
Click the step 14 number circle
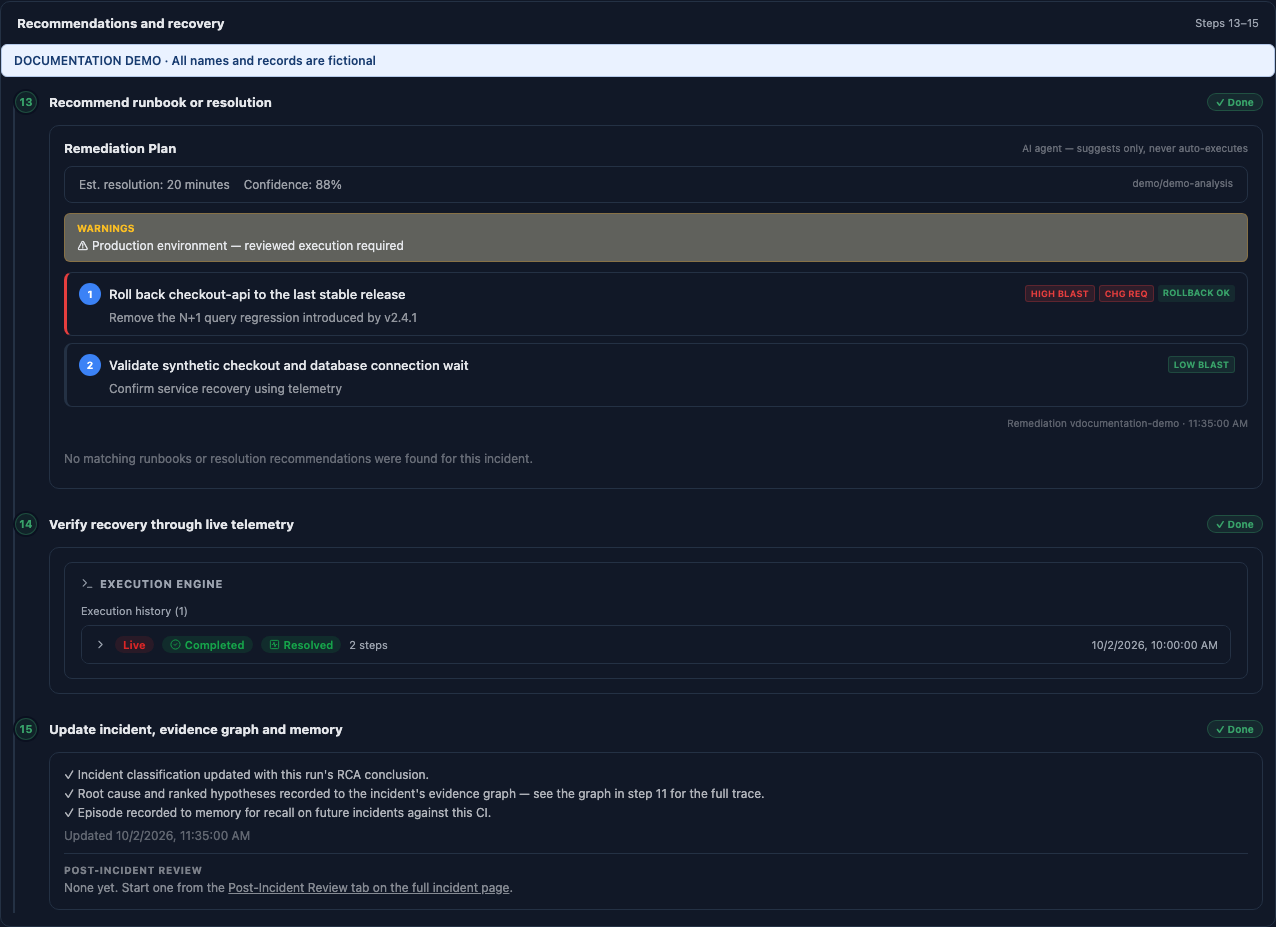pos(26,524)
